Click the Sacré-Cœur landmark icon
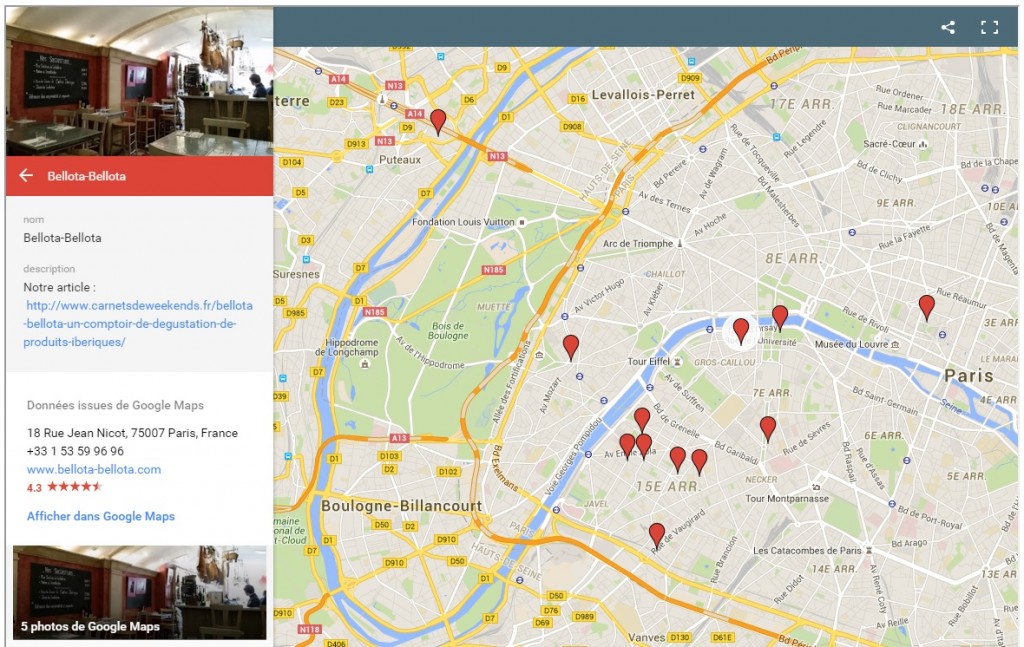 tap(923, 144)
